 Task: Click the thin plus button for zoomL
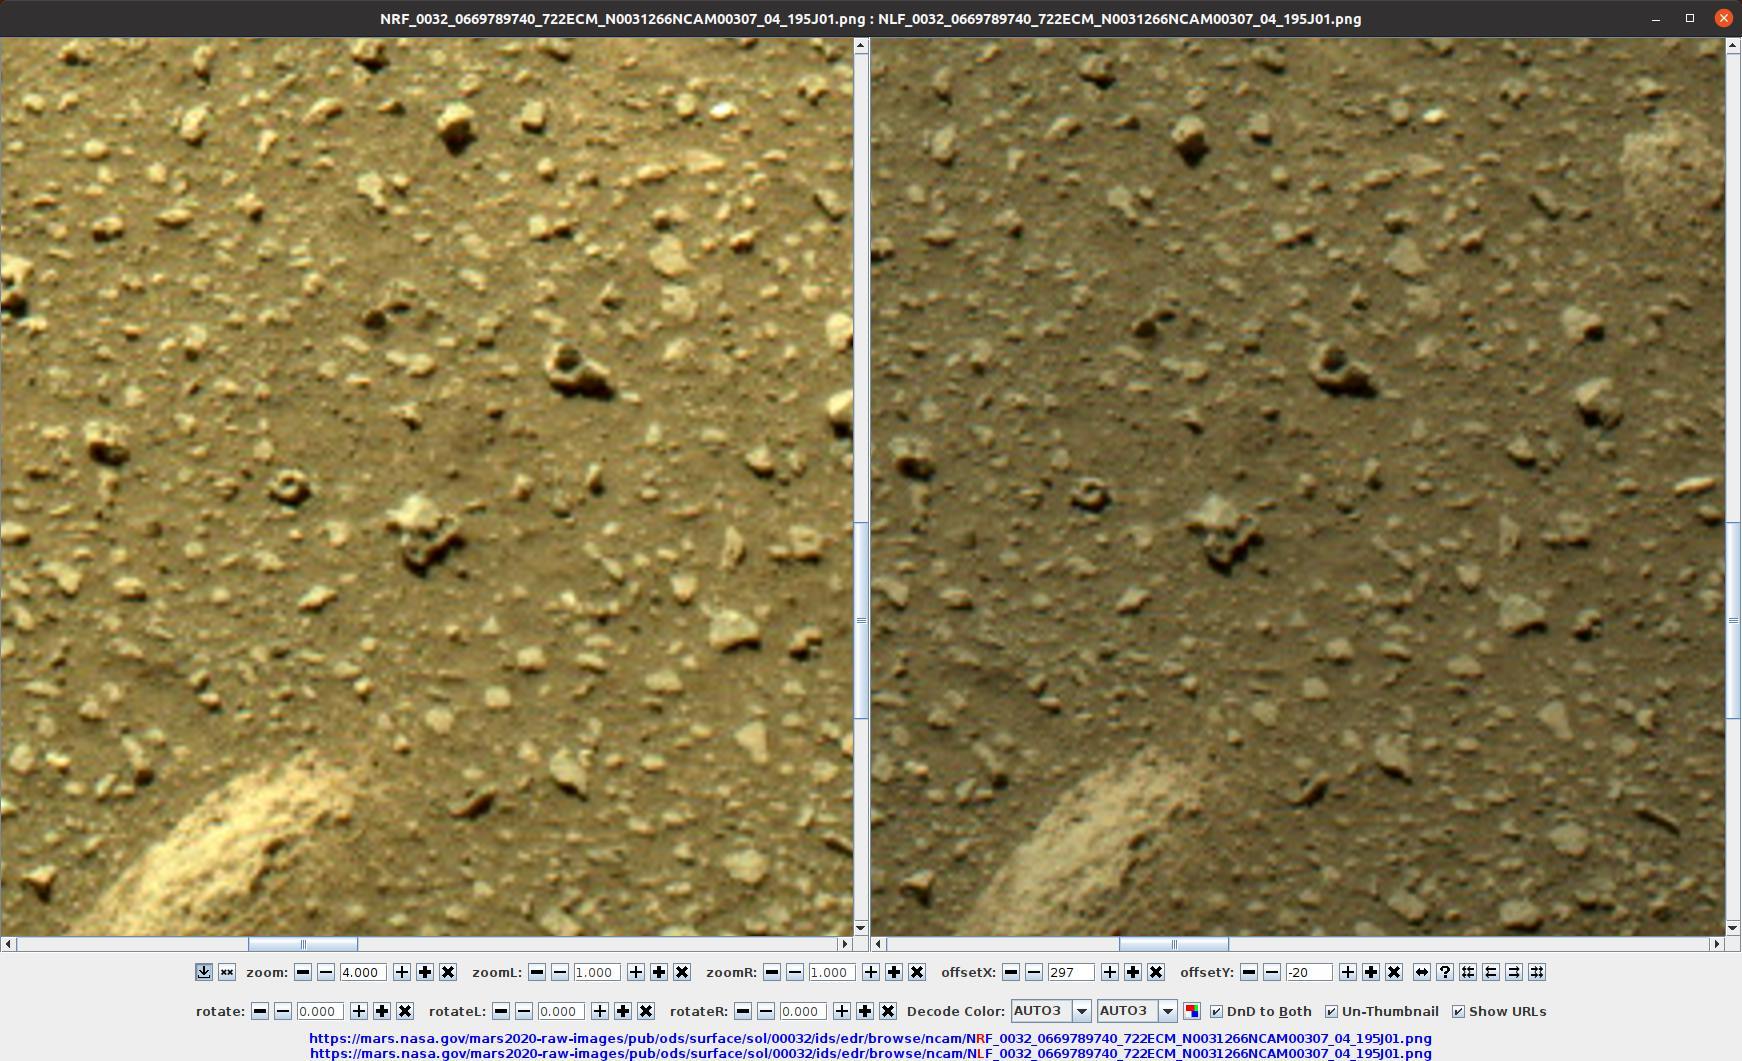coord(636,972)
